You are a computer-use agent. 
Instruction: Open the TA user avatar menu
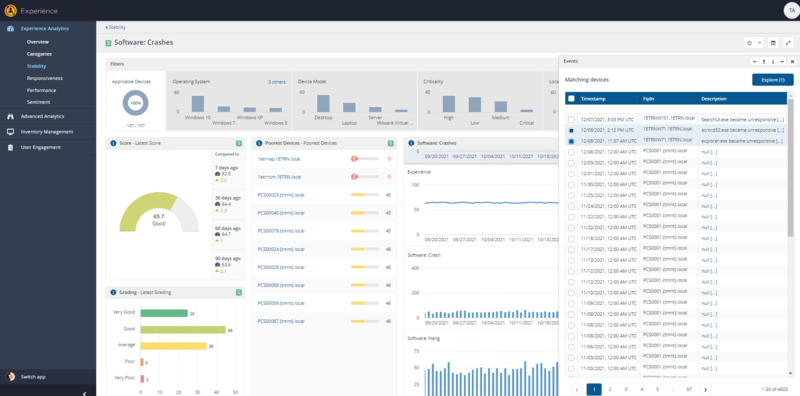point(791,10)
